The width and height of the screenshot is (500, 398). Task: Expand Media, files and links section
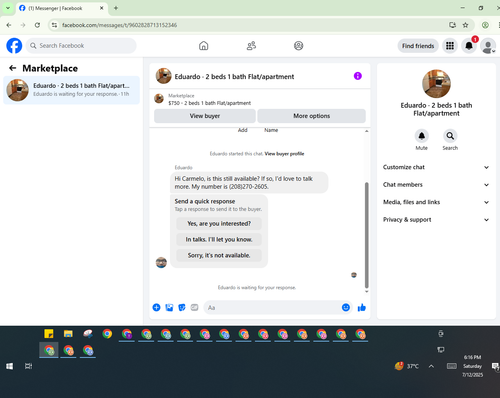[x=436, y=202]
